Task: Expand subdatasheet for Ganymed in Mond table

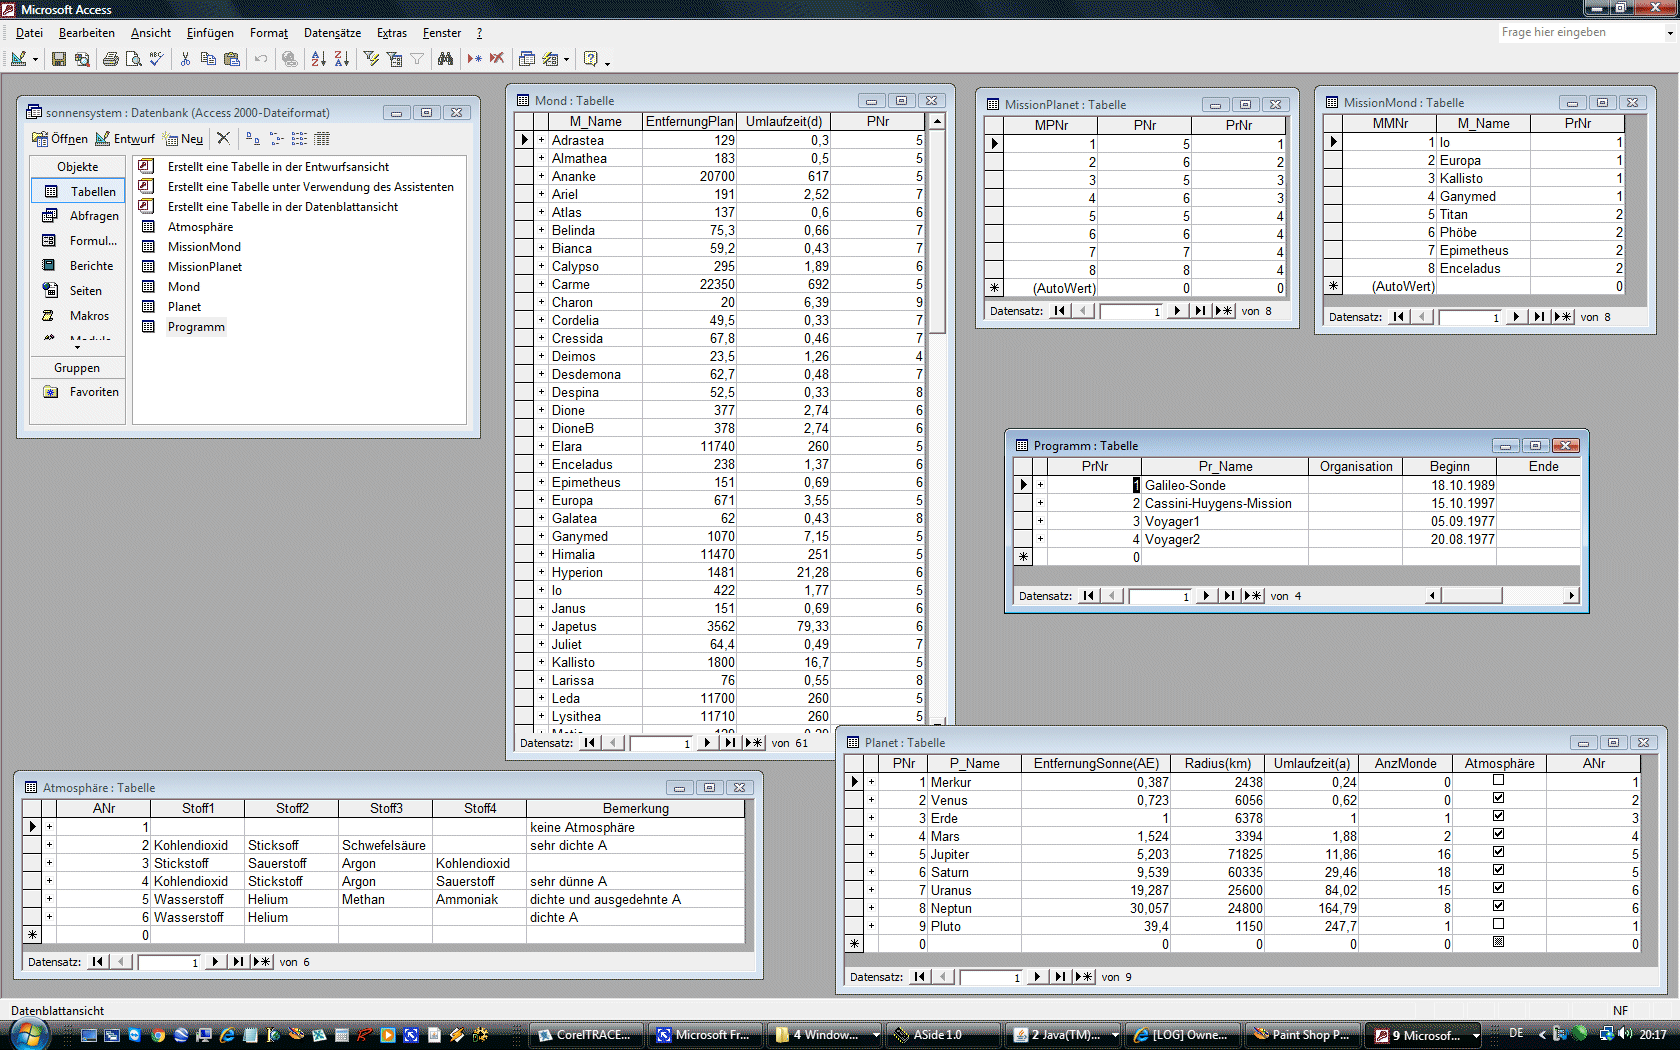Action: pos(541,537)
